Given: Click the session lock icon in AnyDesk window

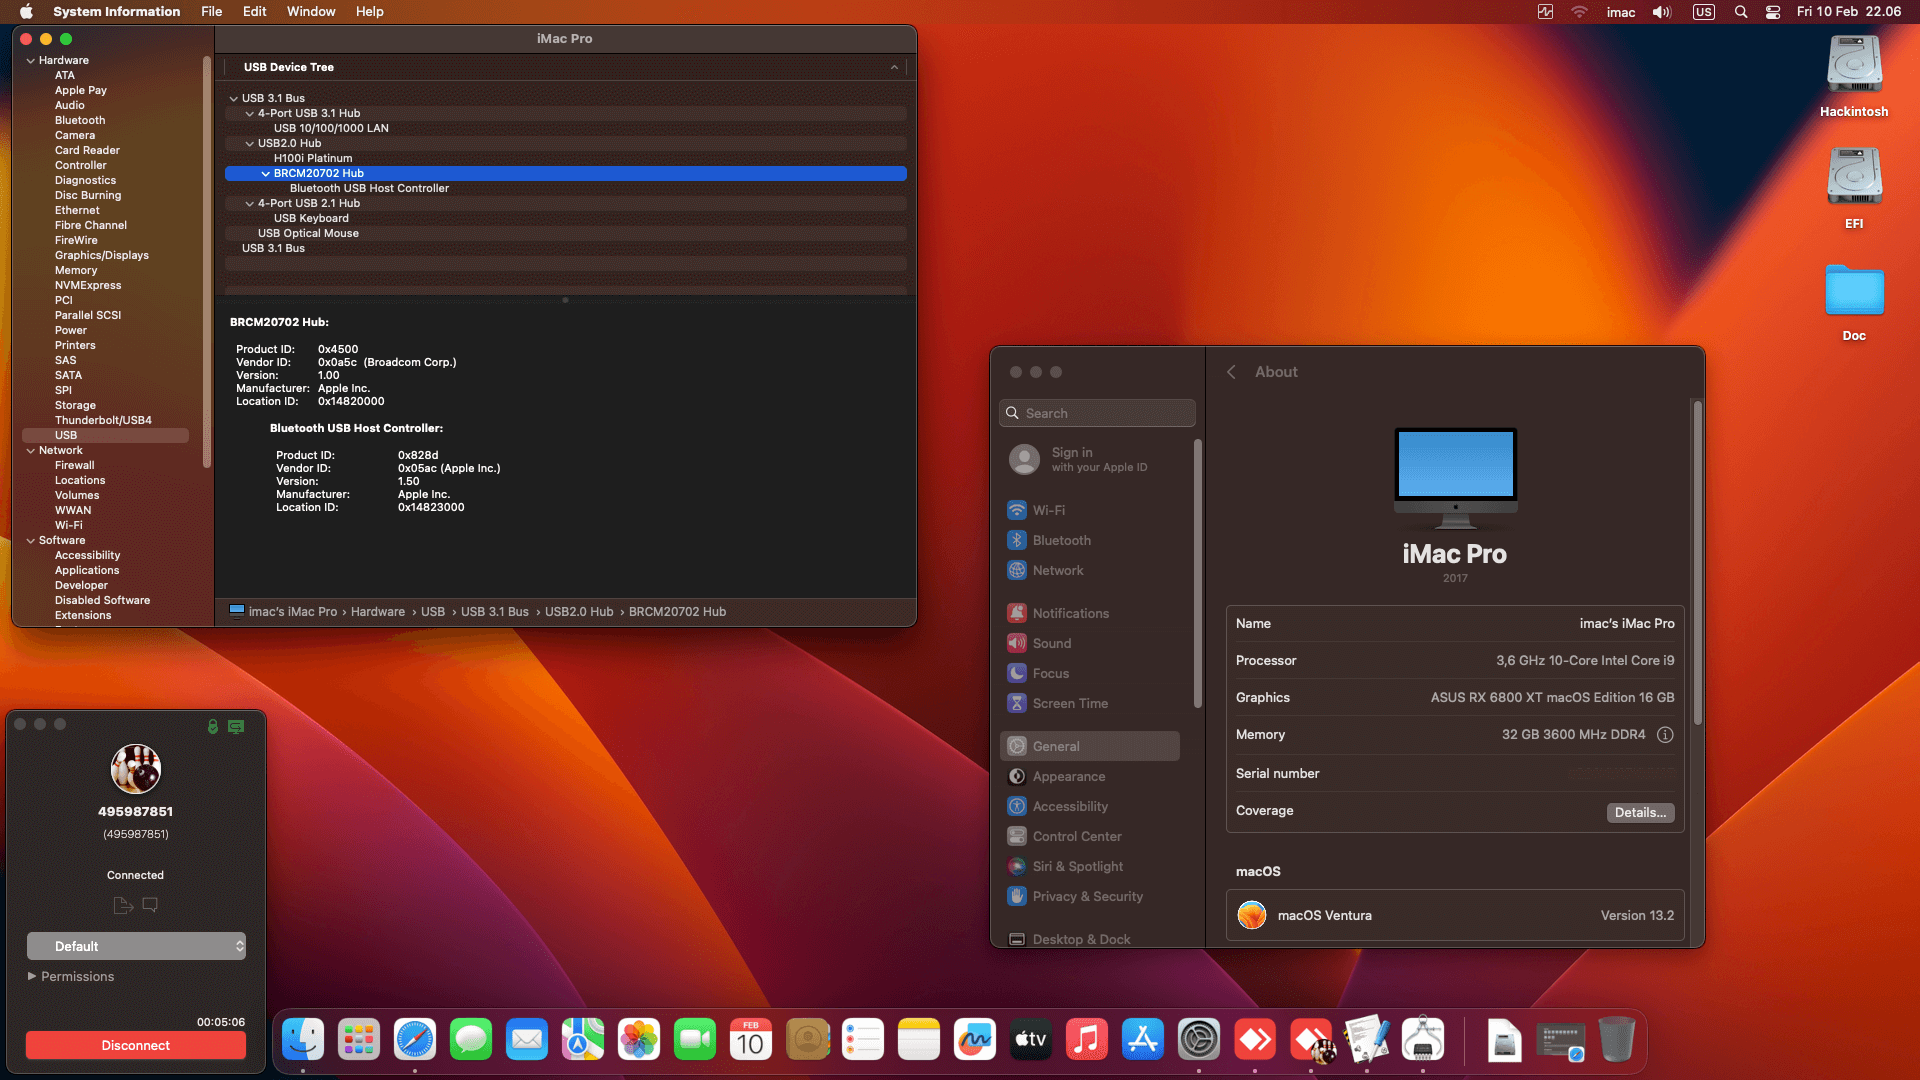Looking at the screenshot, I should pos(212,727).
